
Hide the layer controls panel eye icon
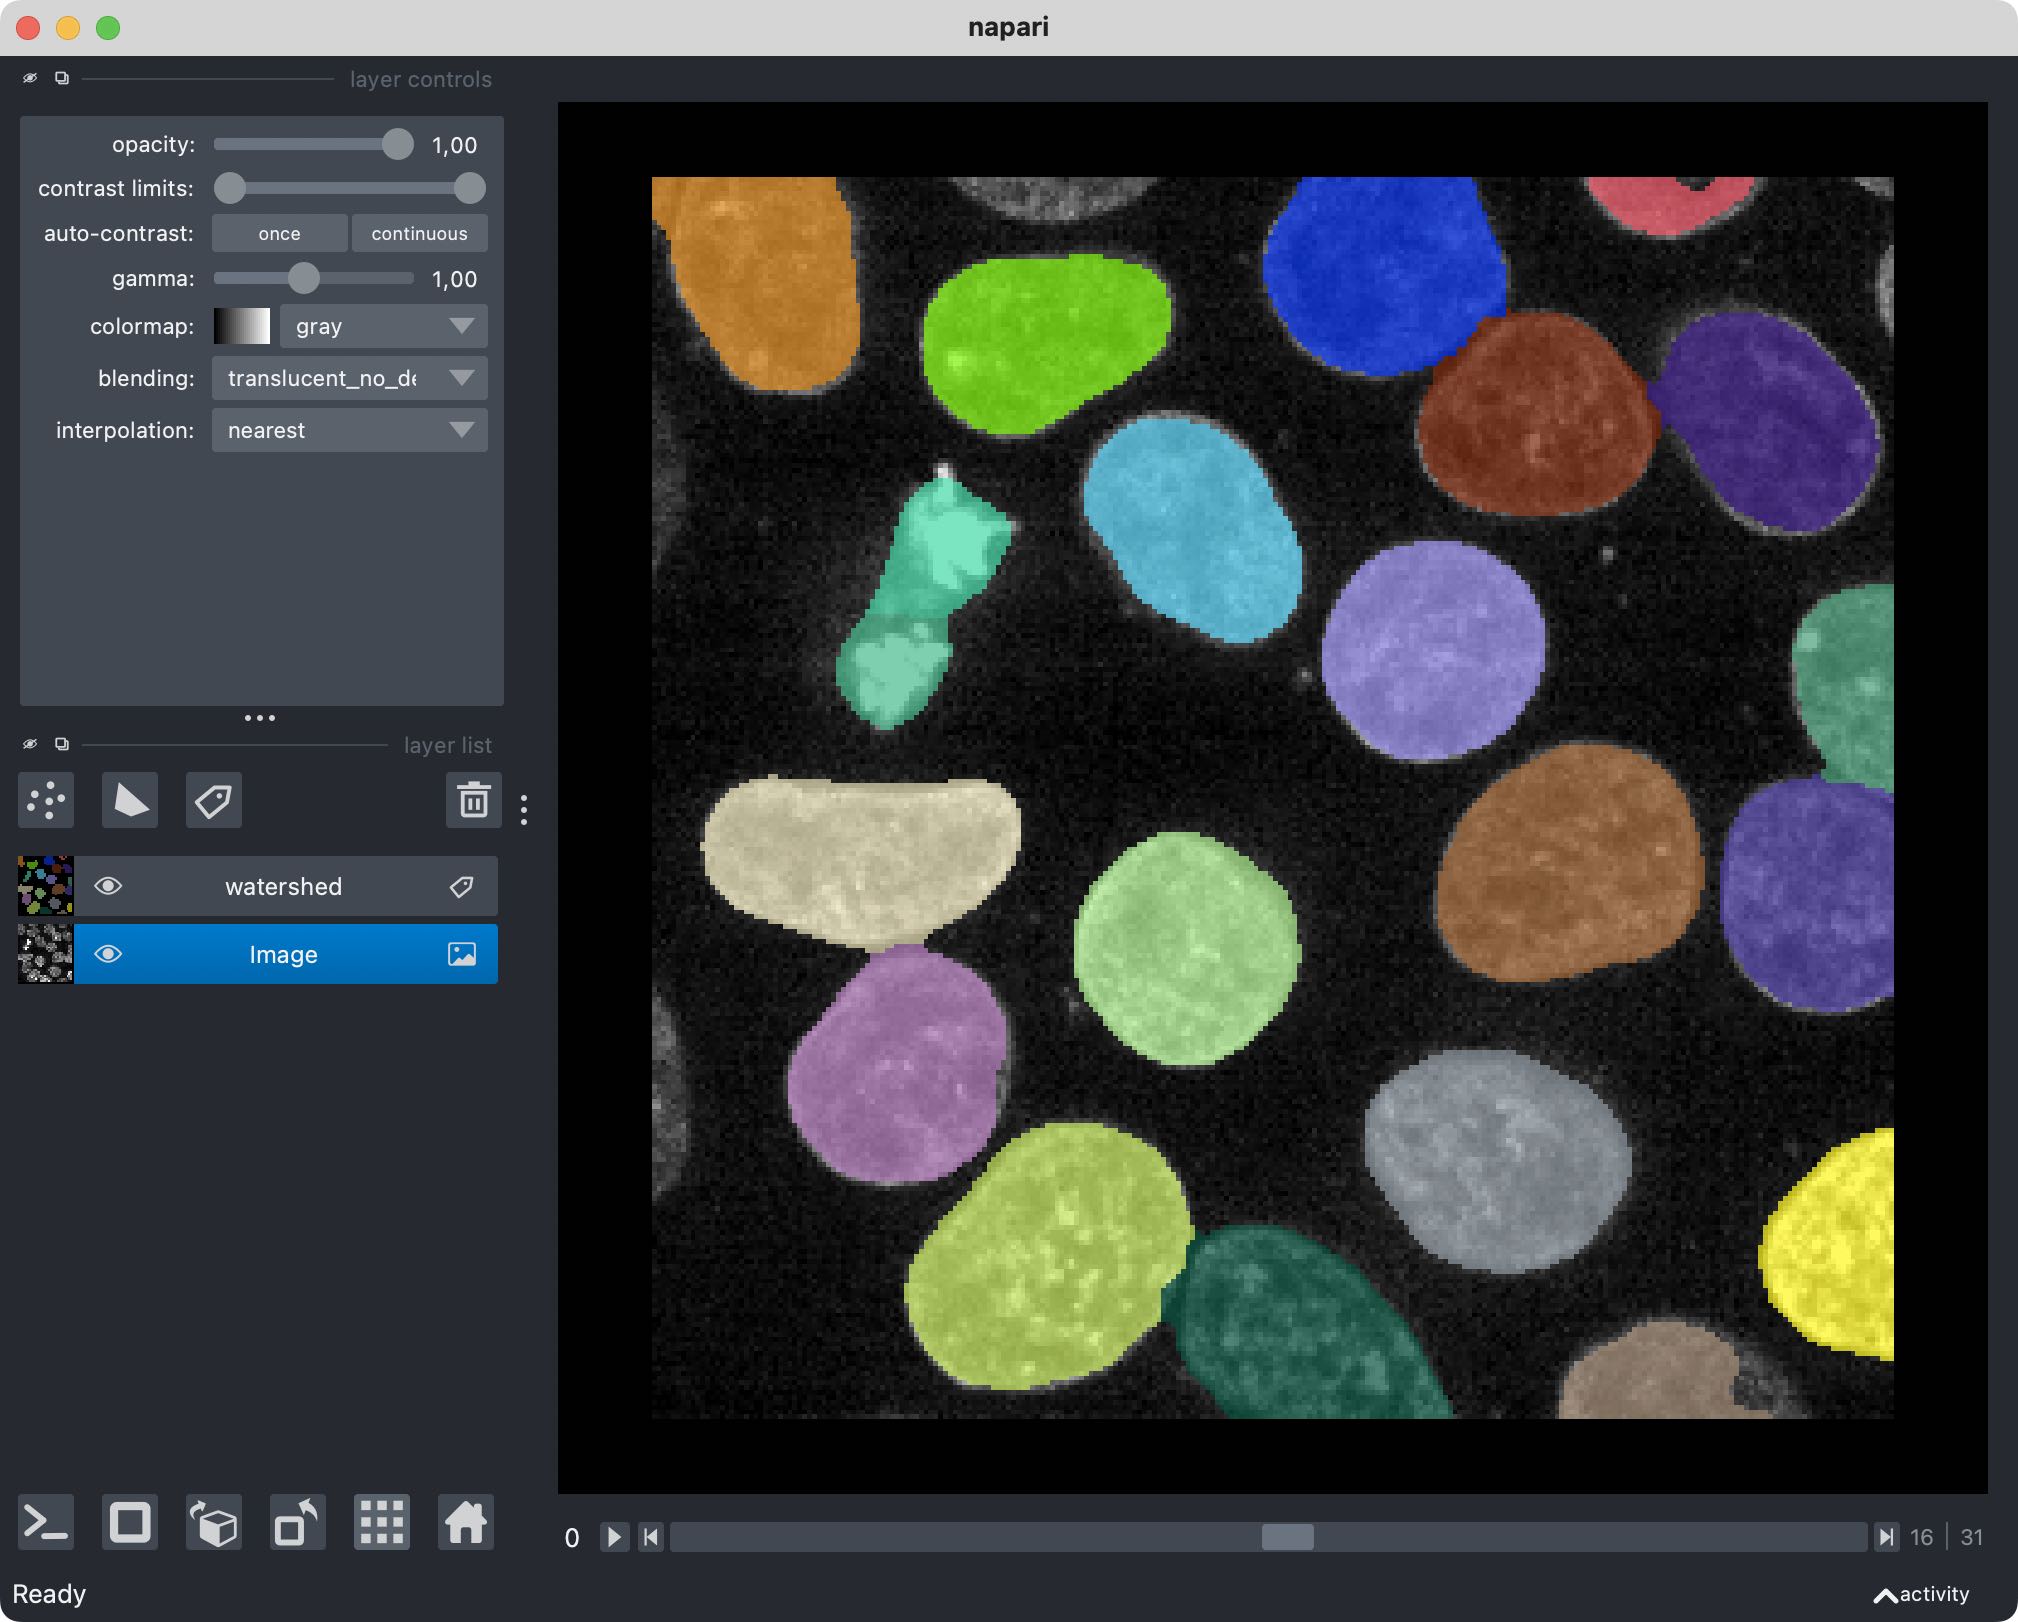[x=30, y=78]
